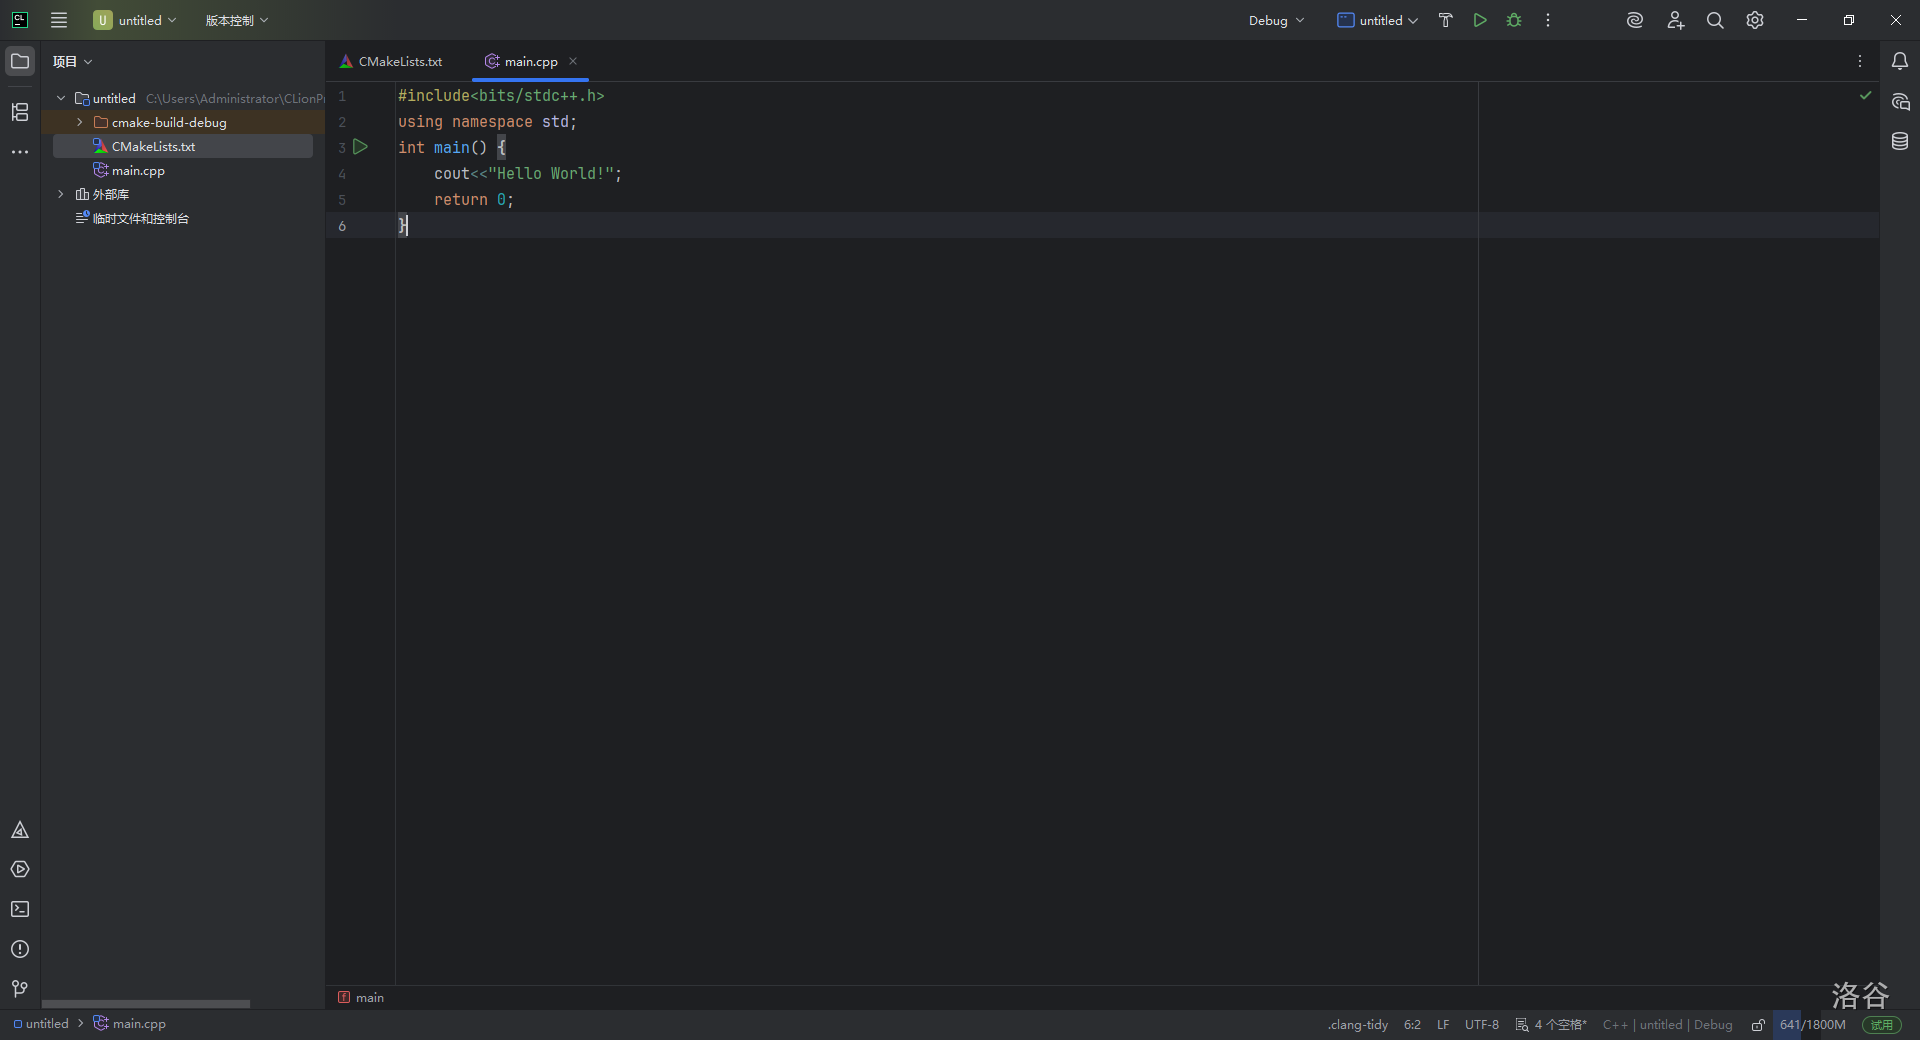The height and width of the screenshot is (1040, 1920).
Task: Open the 版本控制 dropdown menu
Action: (236, 20)
